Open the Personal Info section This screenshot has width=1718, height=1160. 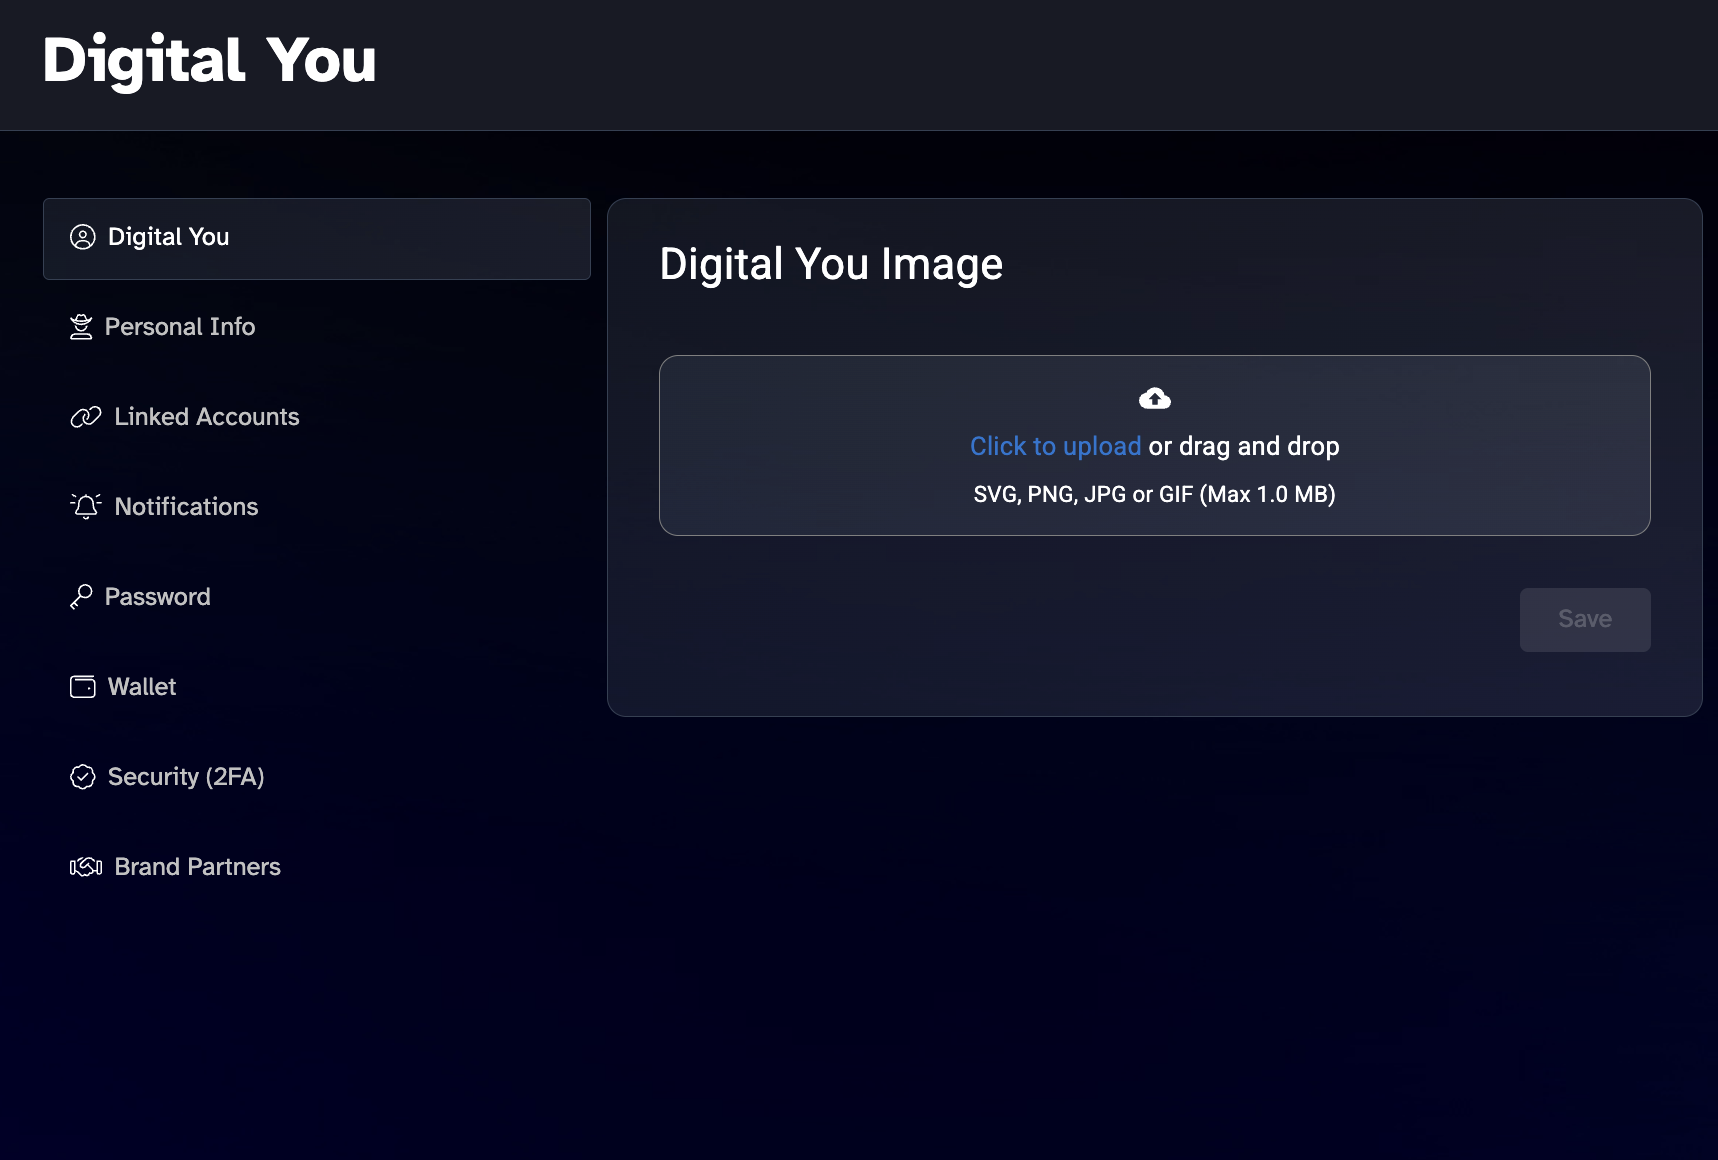(x=317, y=327)
